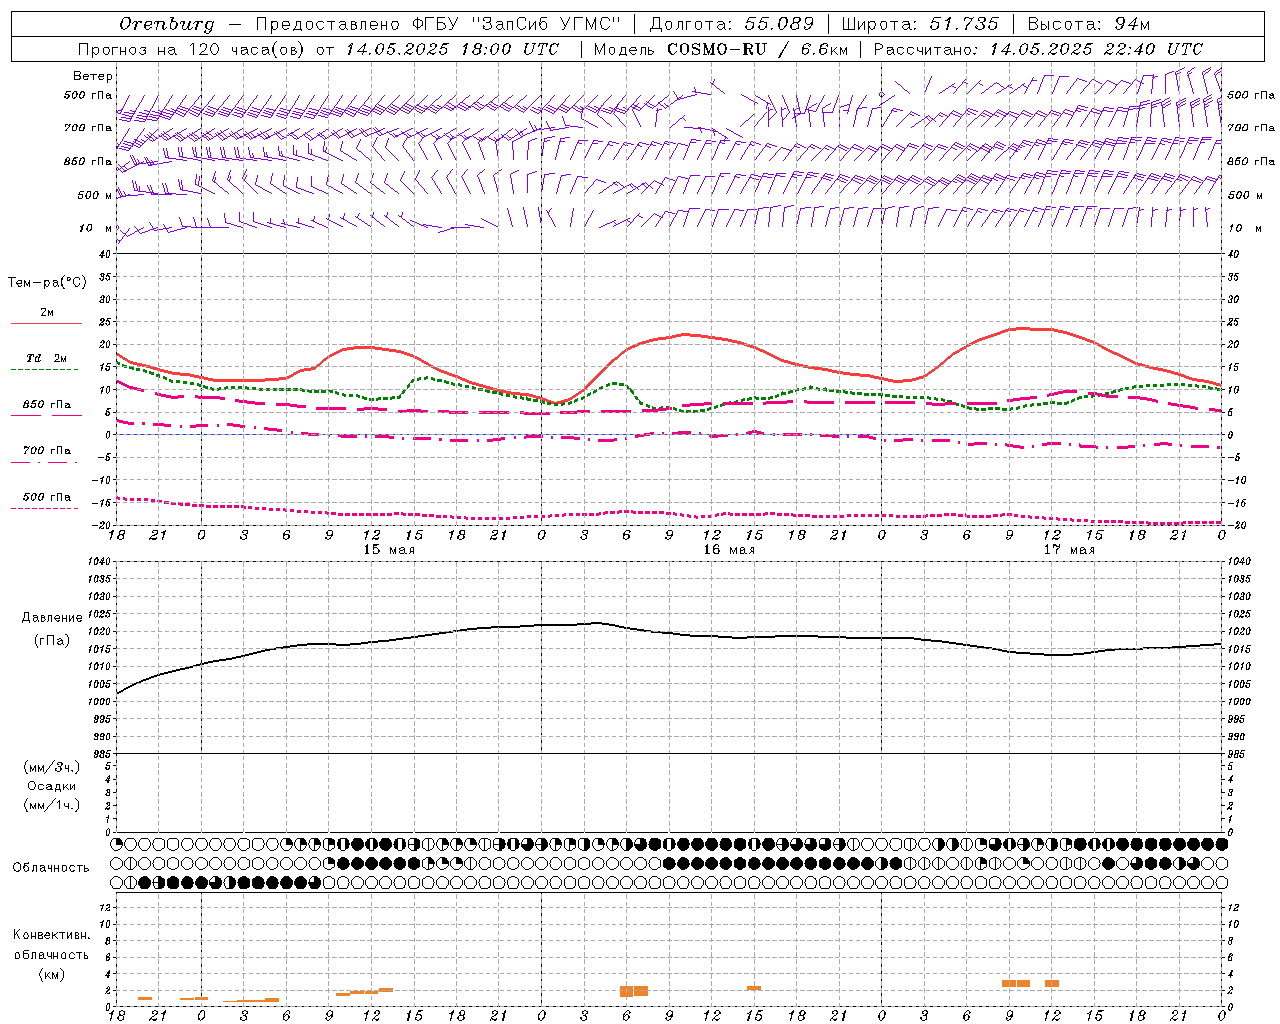Click the dotted line sample under legend 500 гПа
The image size is (1280, 1024).
(x=44, y=508)
